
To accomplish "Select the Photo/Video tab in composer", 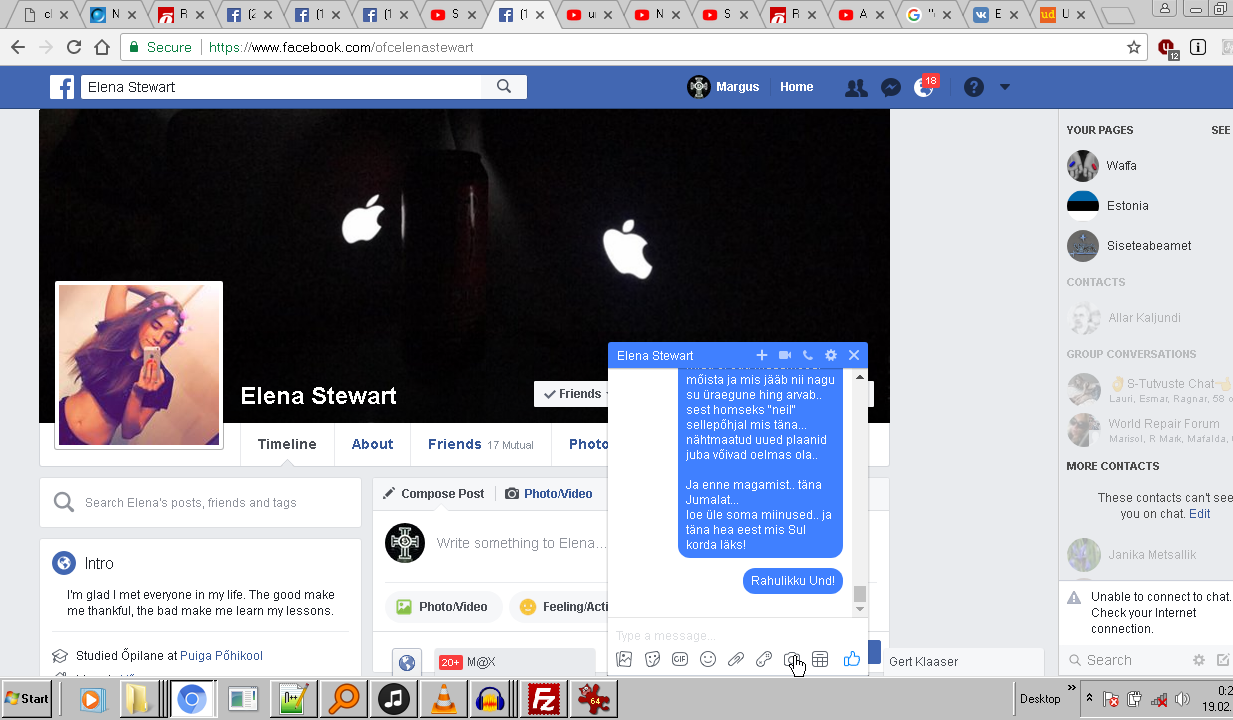I will [549, 493].
